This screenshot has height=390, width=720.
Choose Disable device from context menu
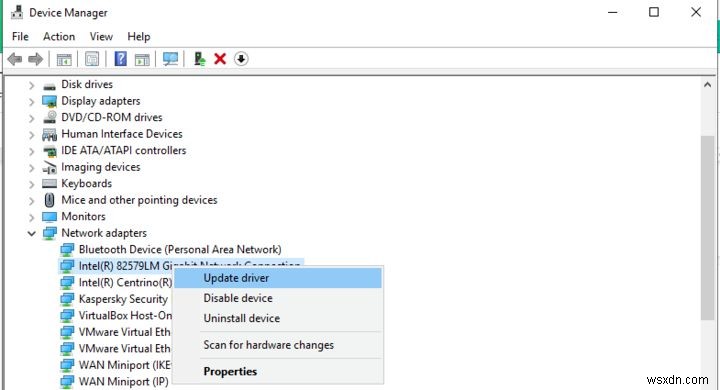[277, 298]
